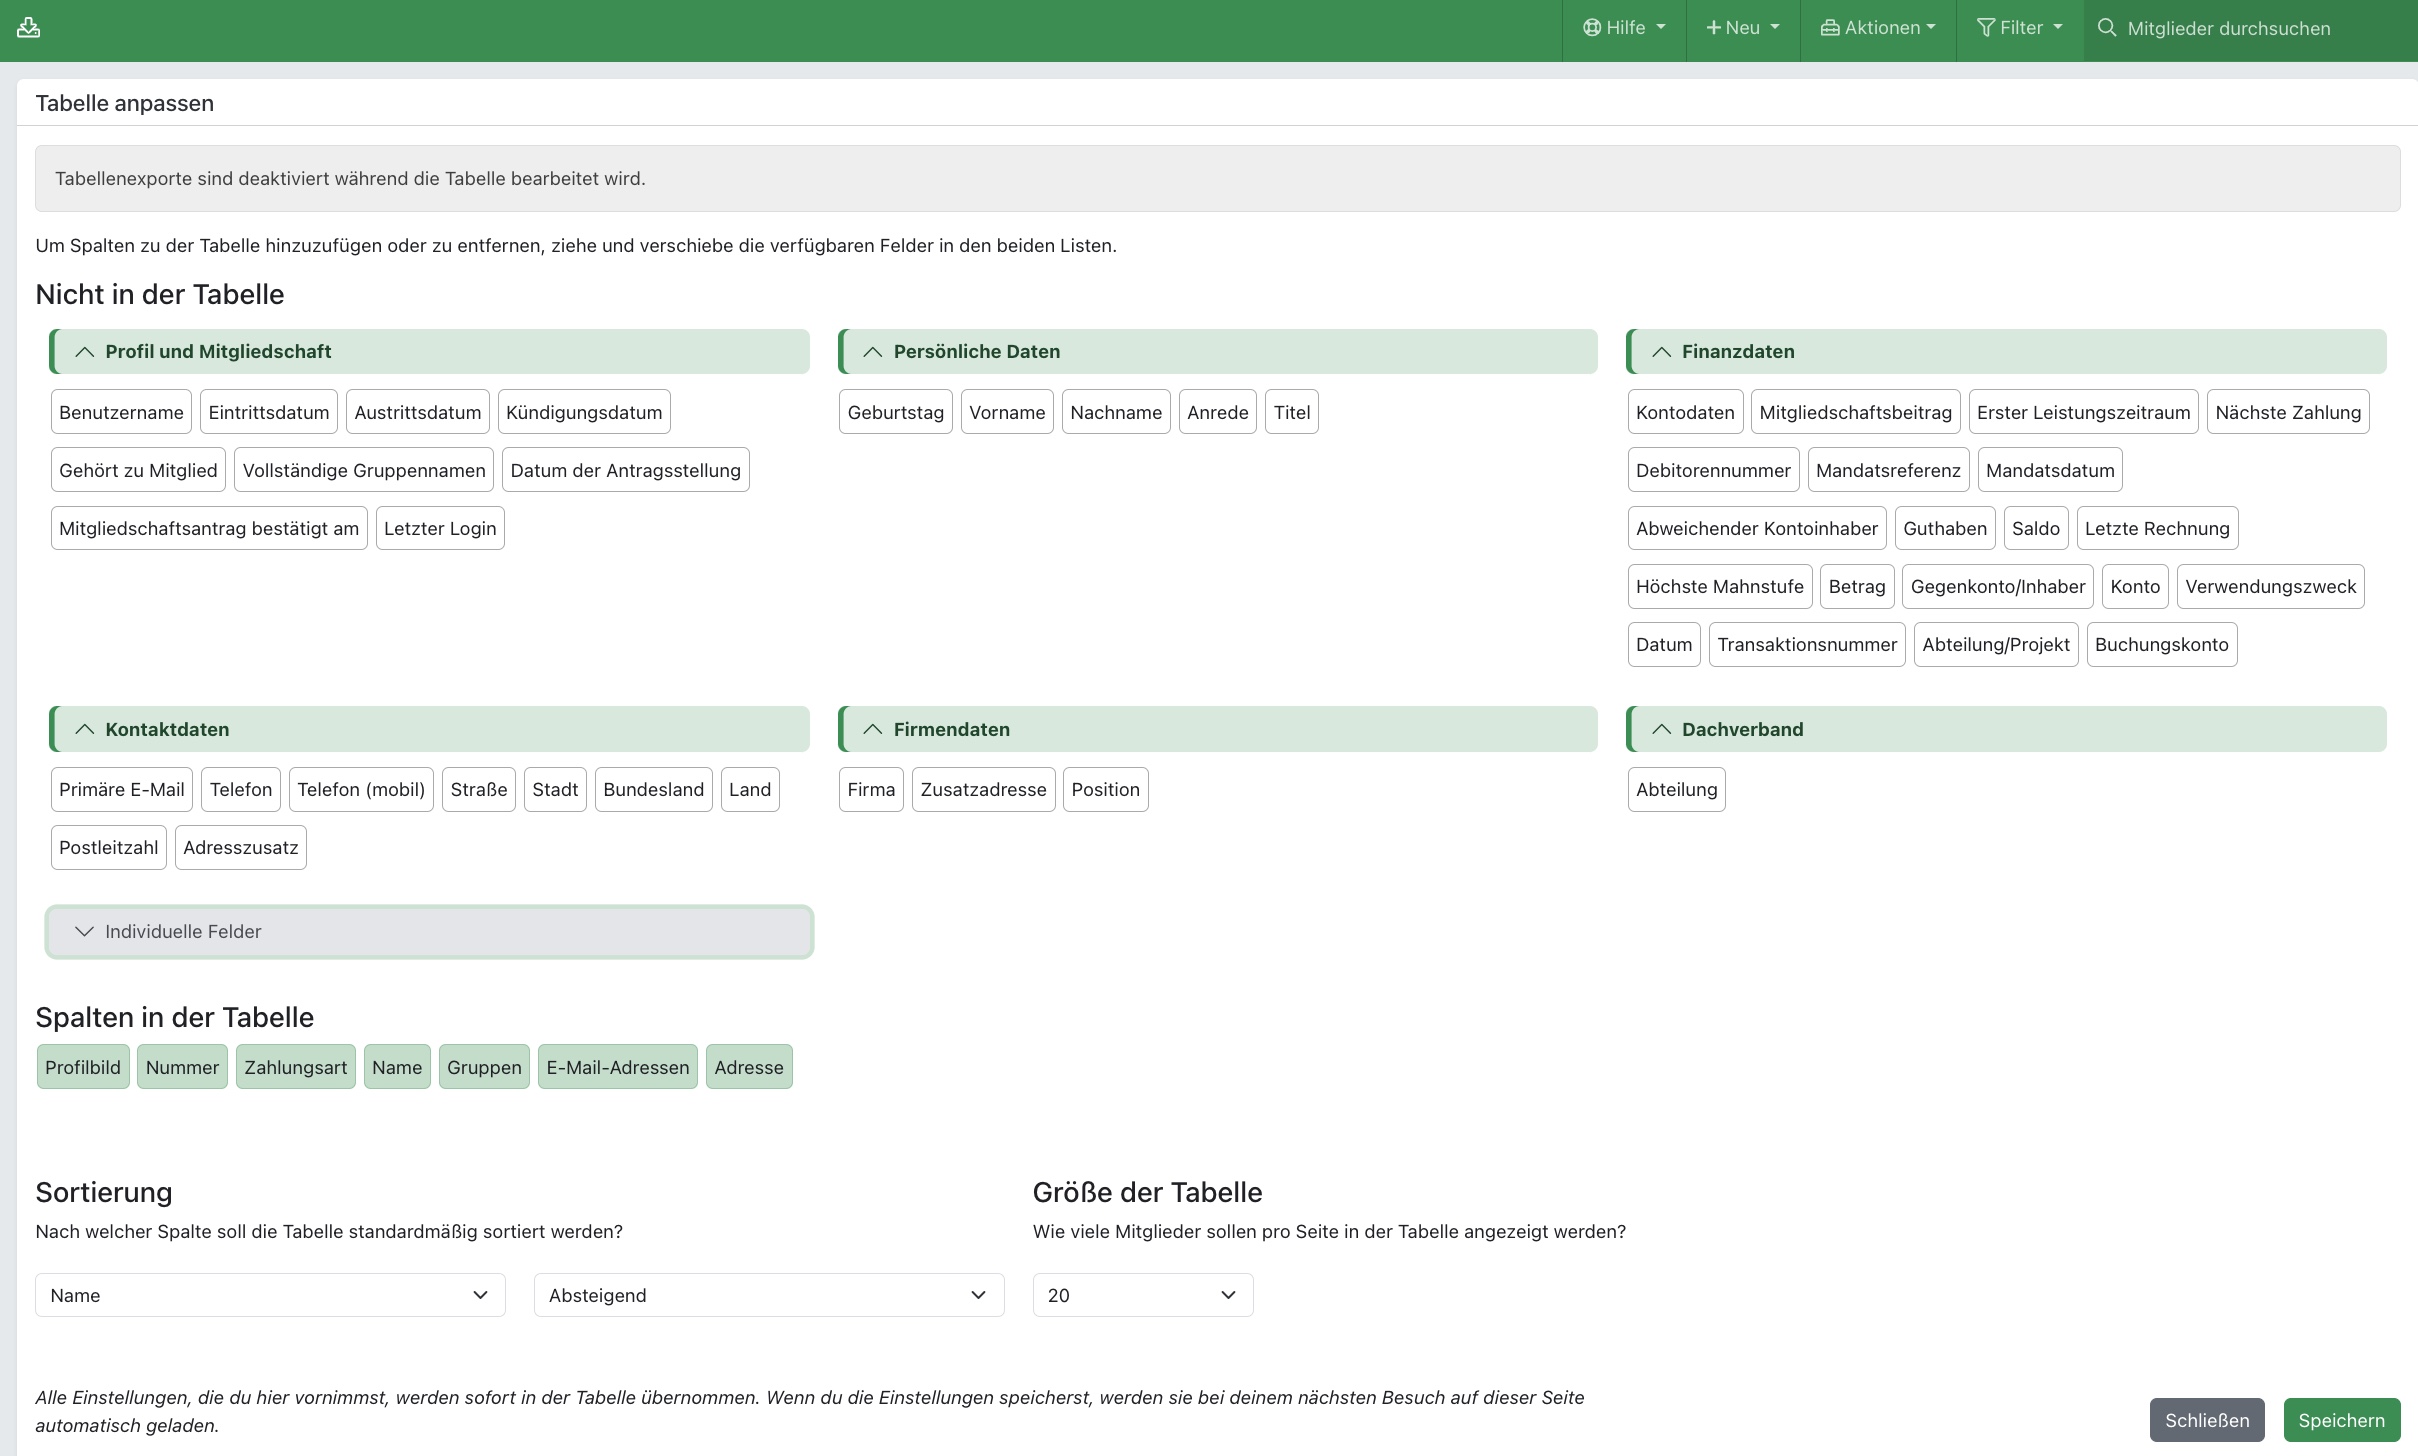Click the Primäre E-Mail chip
The width and height of the screenshot is (2418, 1456).
coord(122,789)
